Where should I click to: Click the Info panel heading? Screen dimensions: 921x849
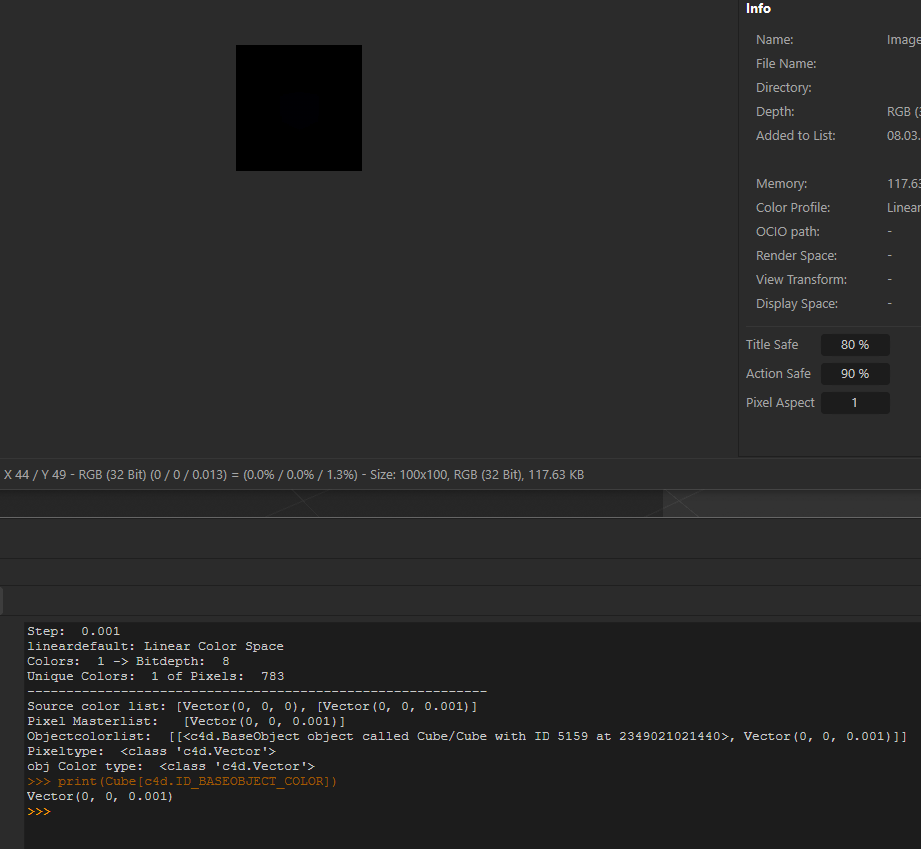pyautogui.click(x=758, y=8)
